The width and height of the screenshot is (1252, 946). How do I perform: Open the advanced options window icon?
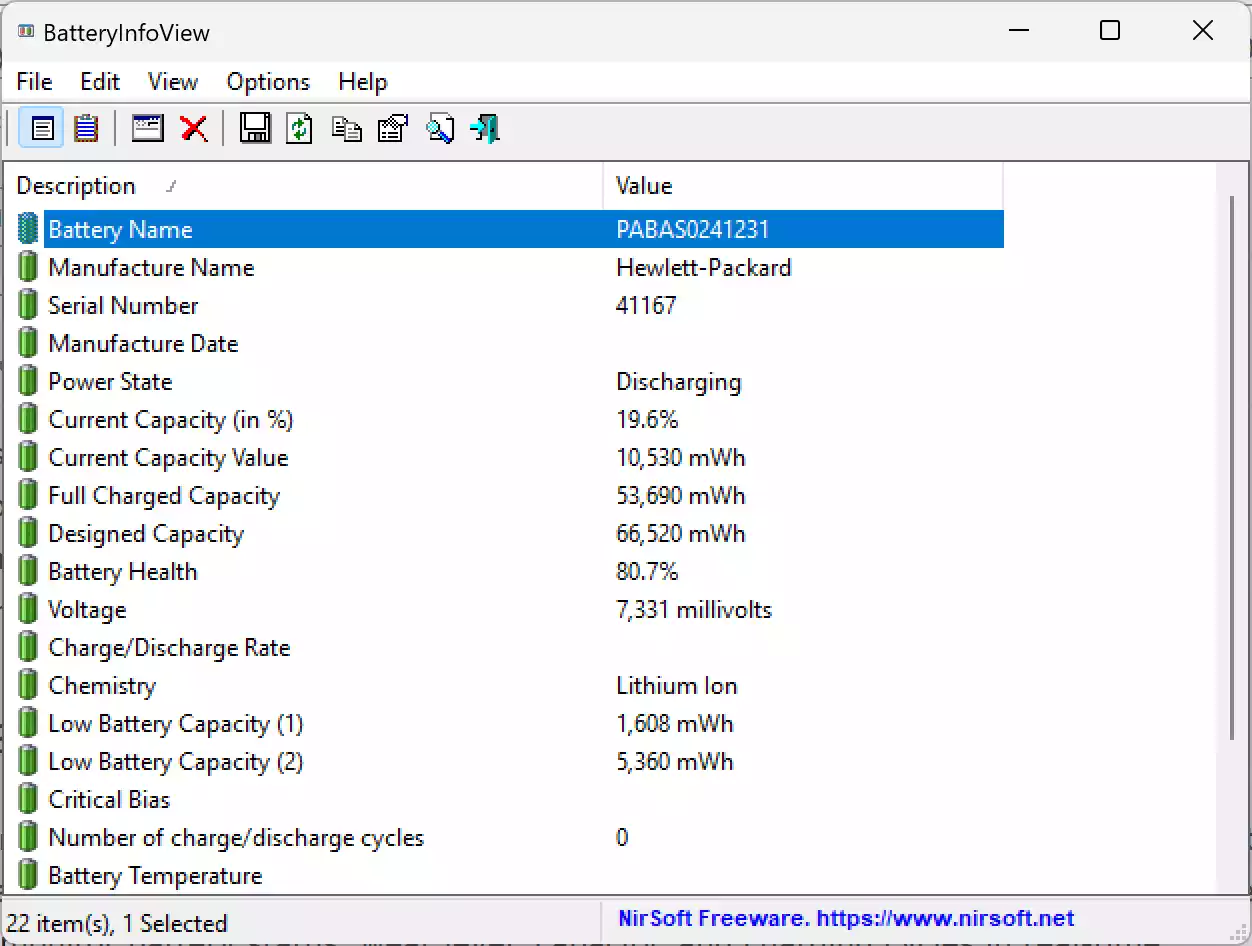(x=147, y=128)
